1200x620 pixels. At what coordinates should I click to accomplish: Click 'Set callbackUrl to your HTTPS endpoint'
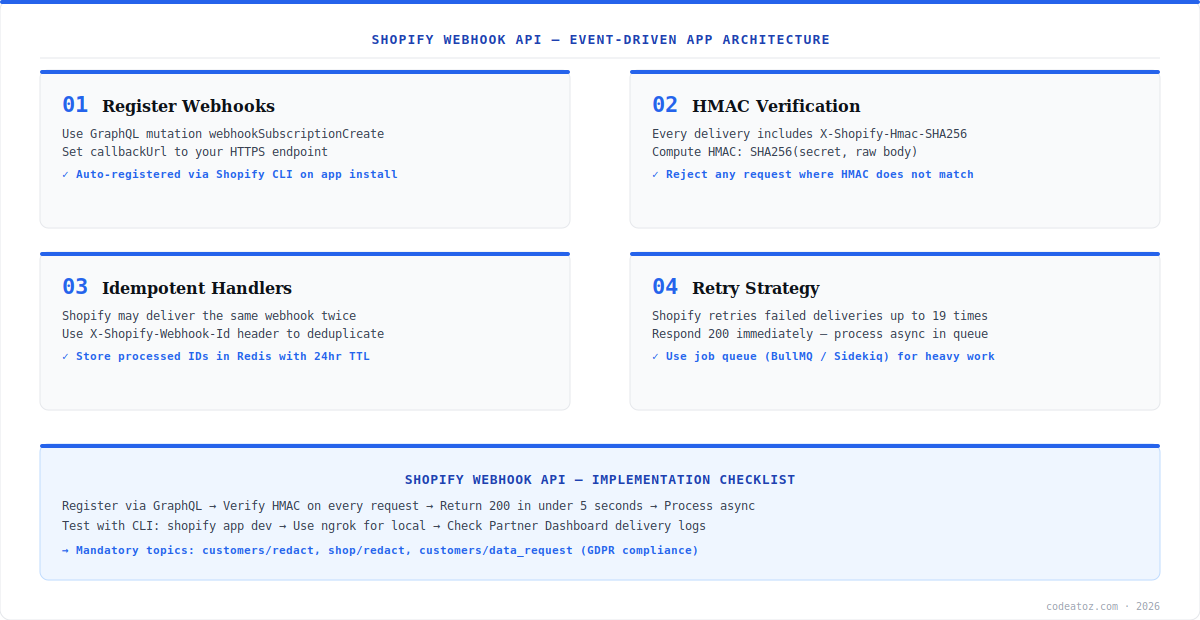pos(195,152)
